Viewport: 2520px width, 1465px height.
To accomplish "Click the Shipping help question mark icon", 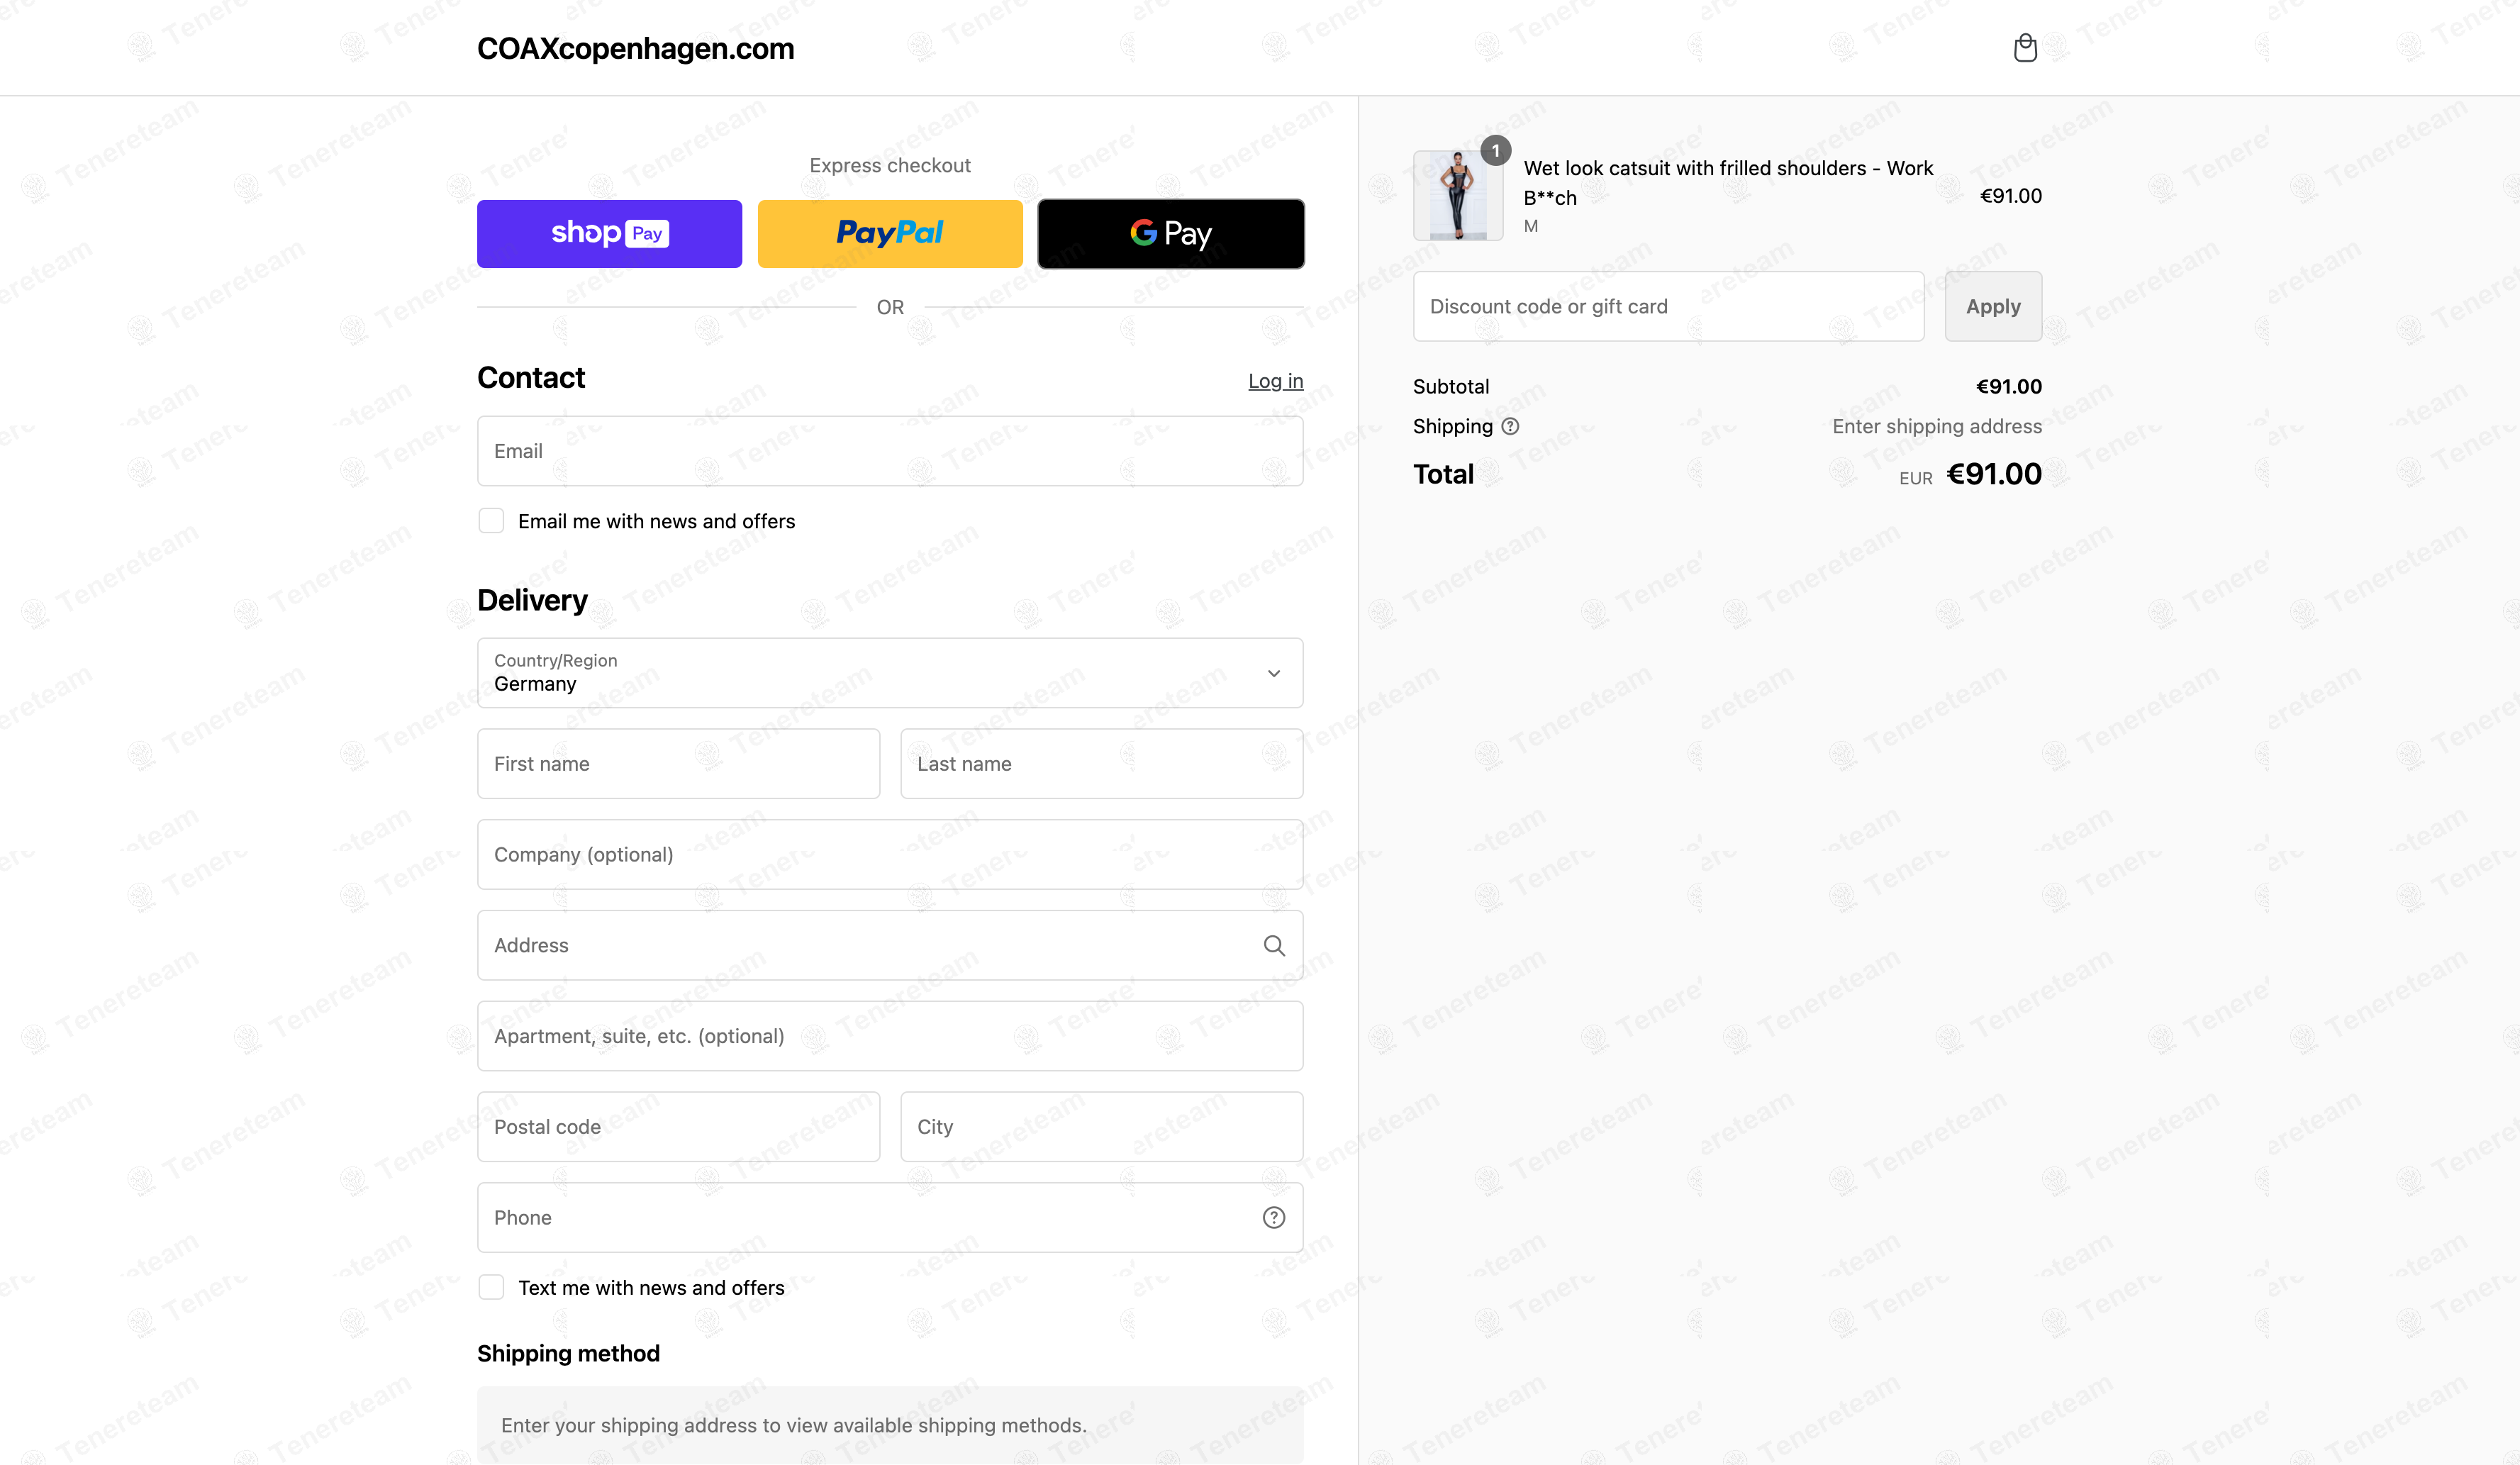I will 1510,427.
